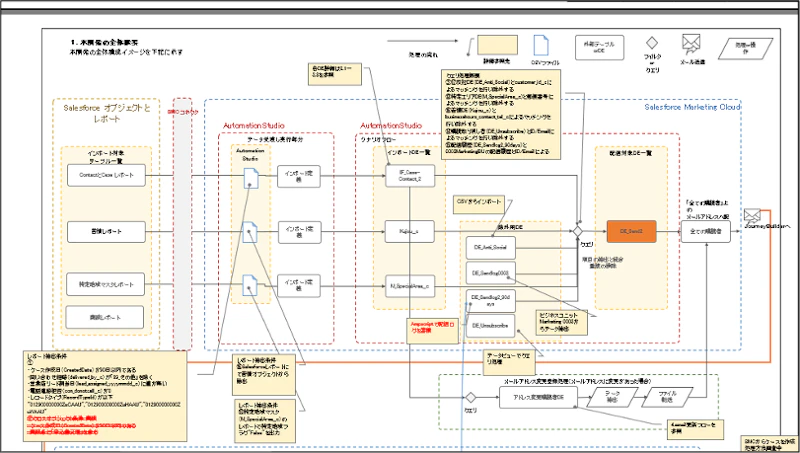Click the Salesforce オブジェクトとレポート heading
Viewport: 800px width, 453px height.
coord(107,113)
